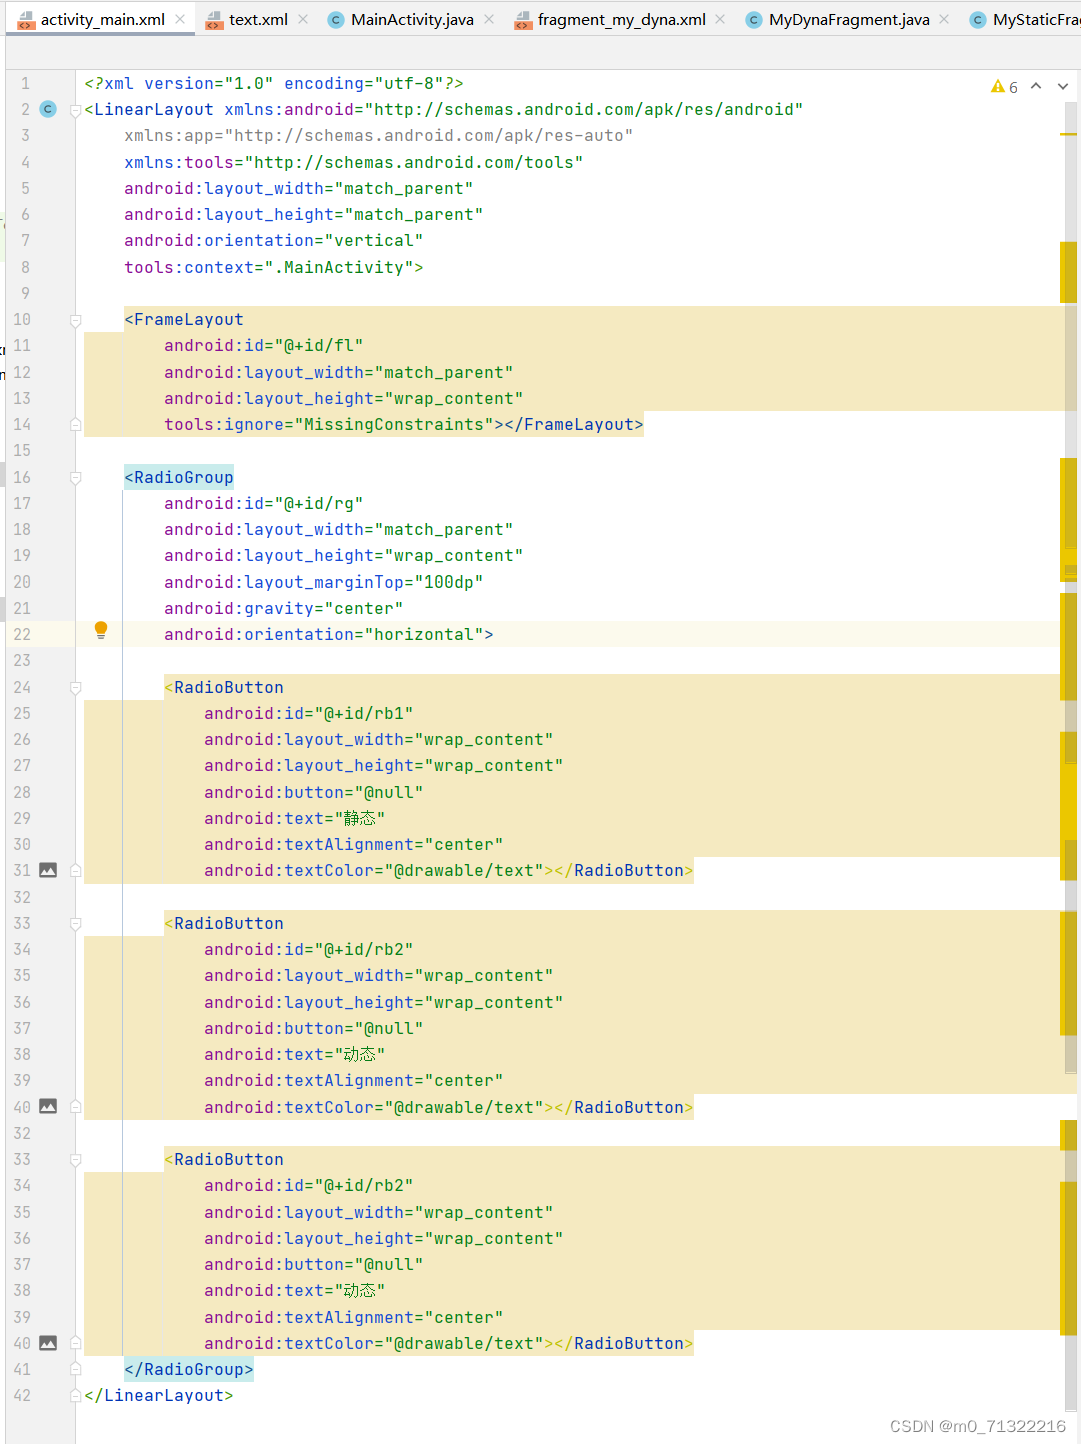This screenshot has width=1081, height=1444.
Task: Click the layout file icon on text.xml tab
Action: 213,18
